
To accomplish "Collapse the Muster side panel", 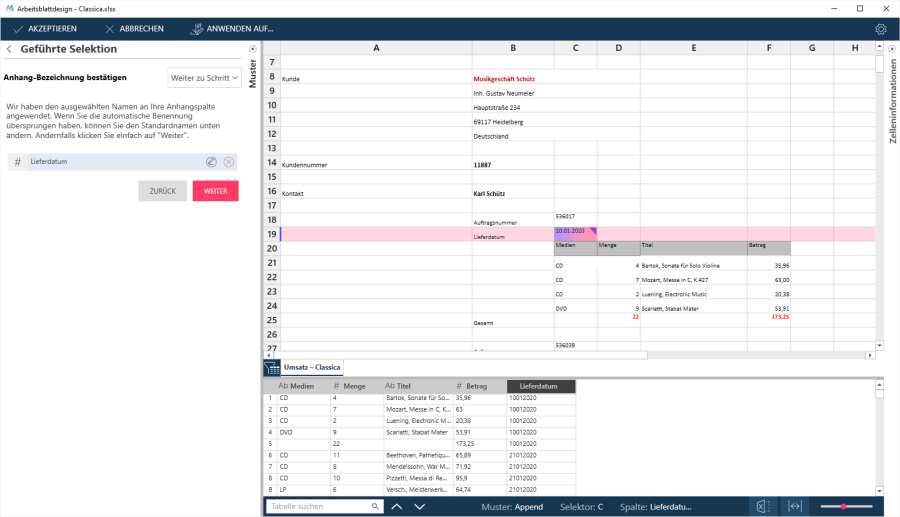I will pos(253,49).
